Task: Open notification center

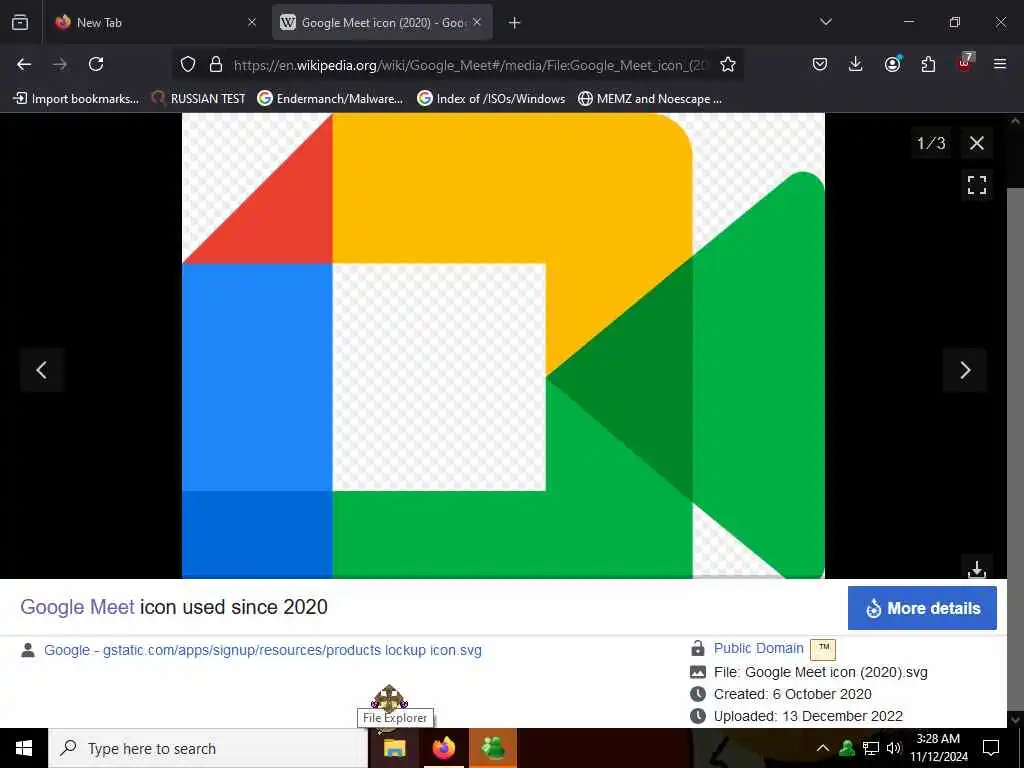Action: coord(991,748)
